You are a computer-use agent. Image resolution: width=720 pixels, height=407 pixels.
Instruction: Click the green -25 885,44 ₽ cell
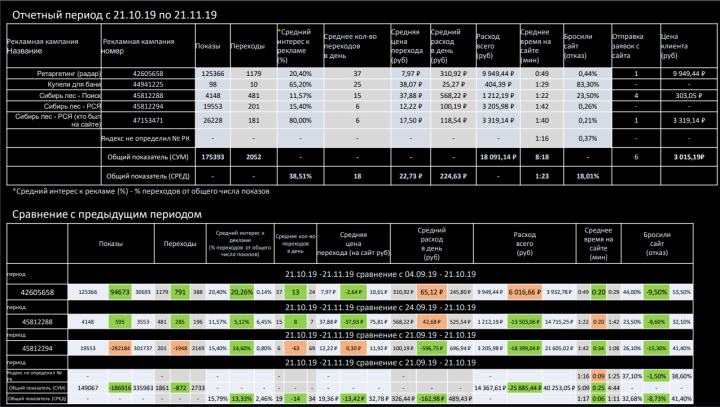[x=524, y=388]
